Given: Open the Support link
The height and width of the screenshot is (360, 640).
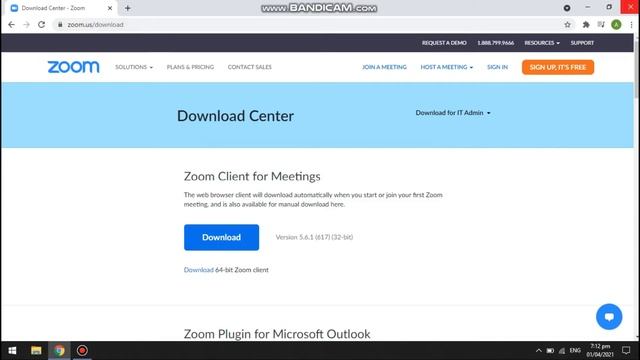Looking at the screenshot, I should point(582,43).
